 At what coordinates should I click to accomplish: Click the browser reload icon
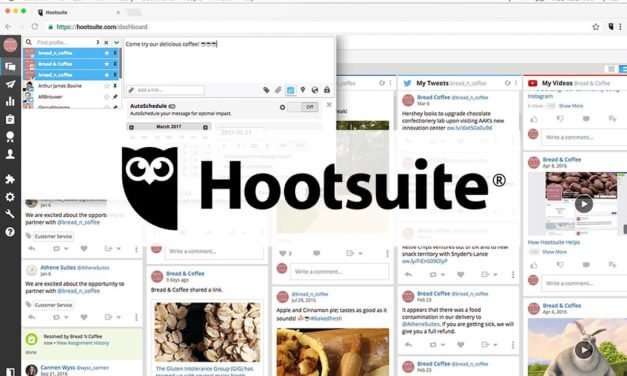pos(35,27)
